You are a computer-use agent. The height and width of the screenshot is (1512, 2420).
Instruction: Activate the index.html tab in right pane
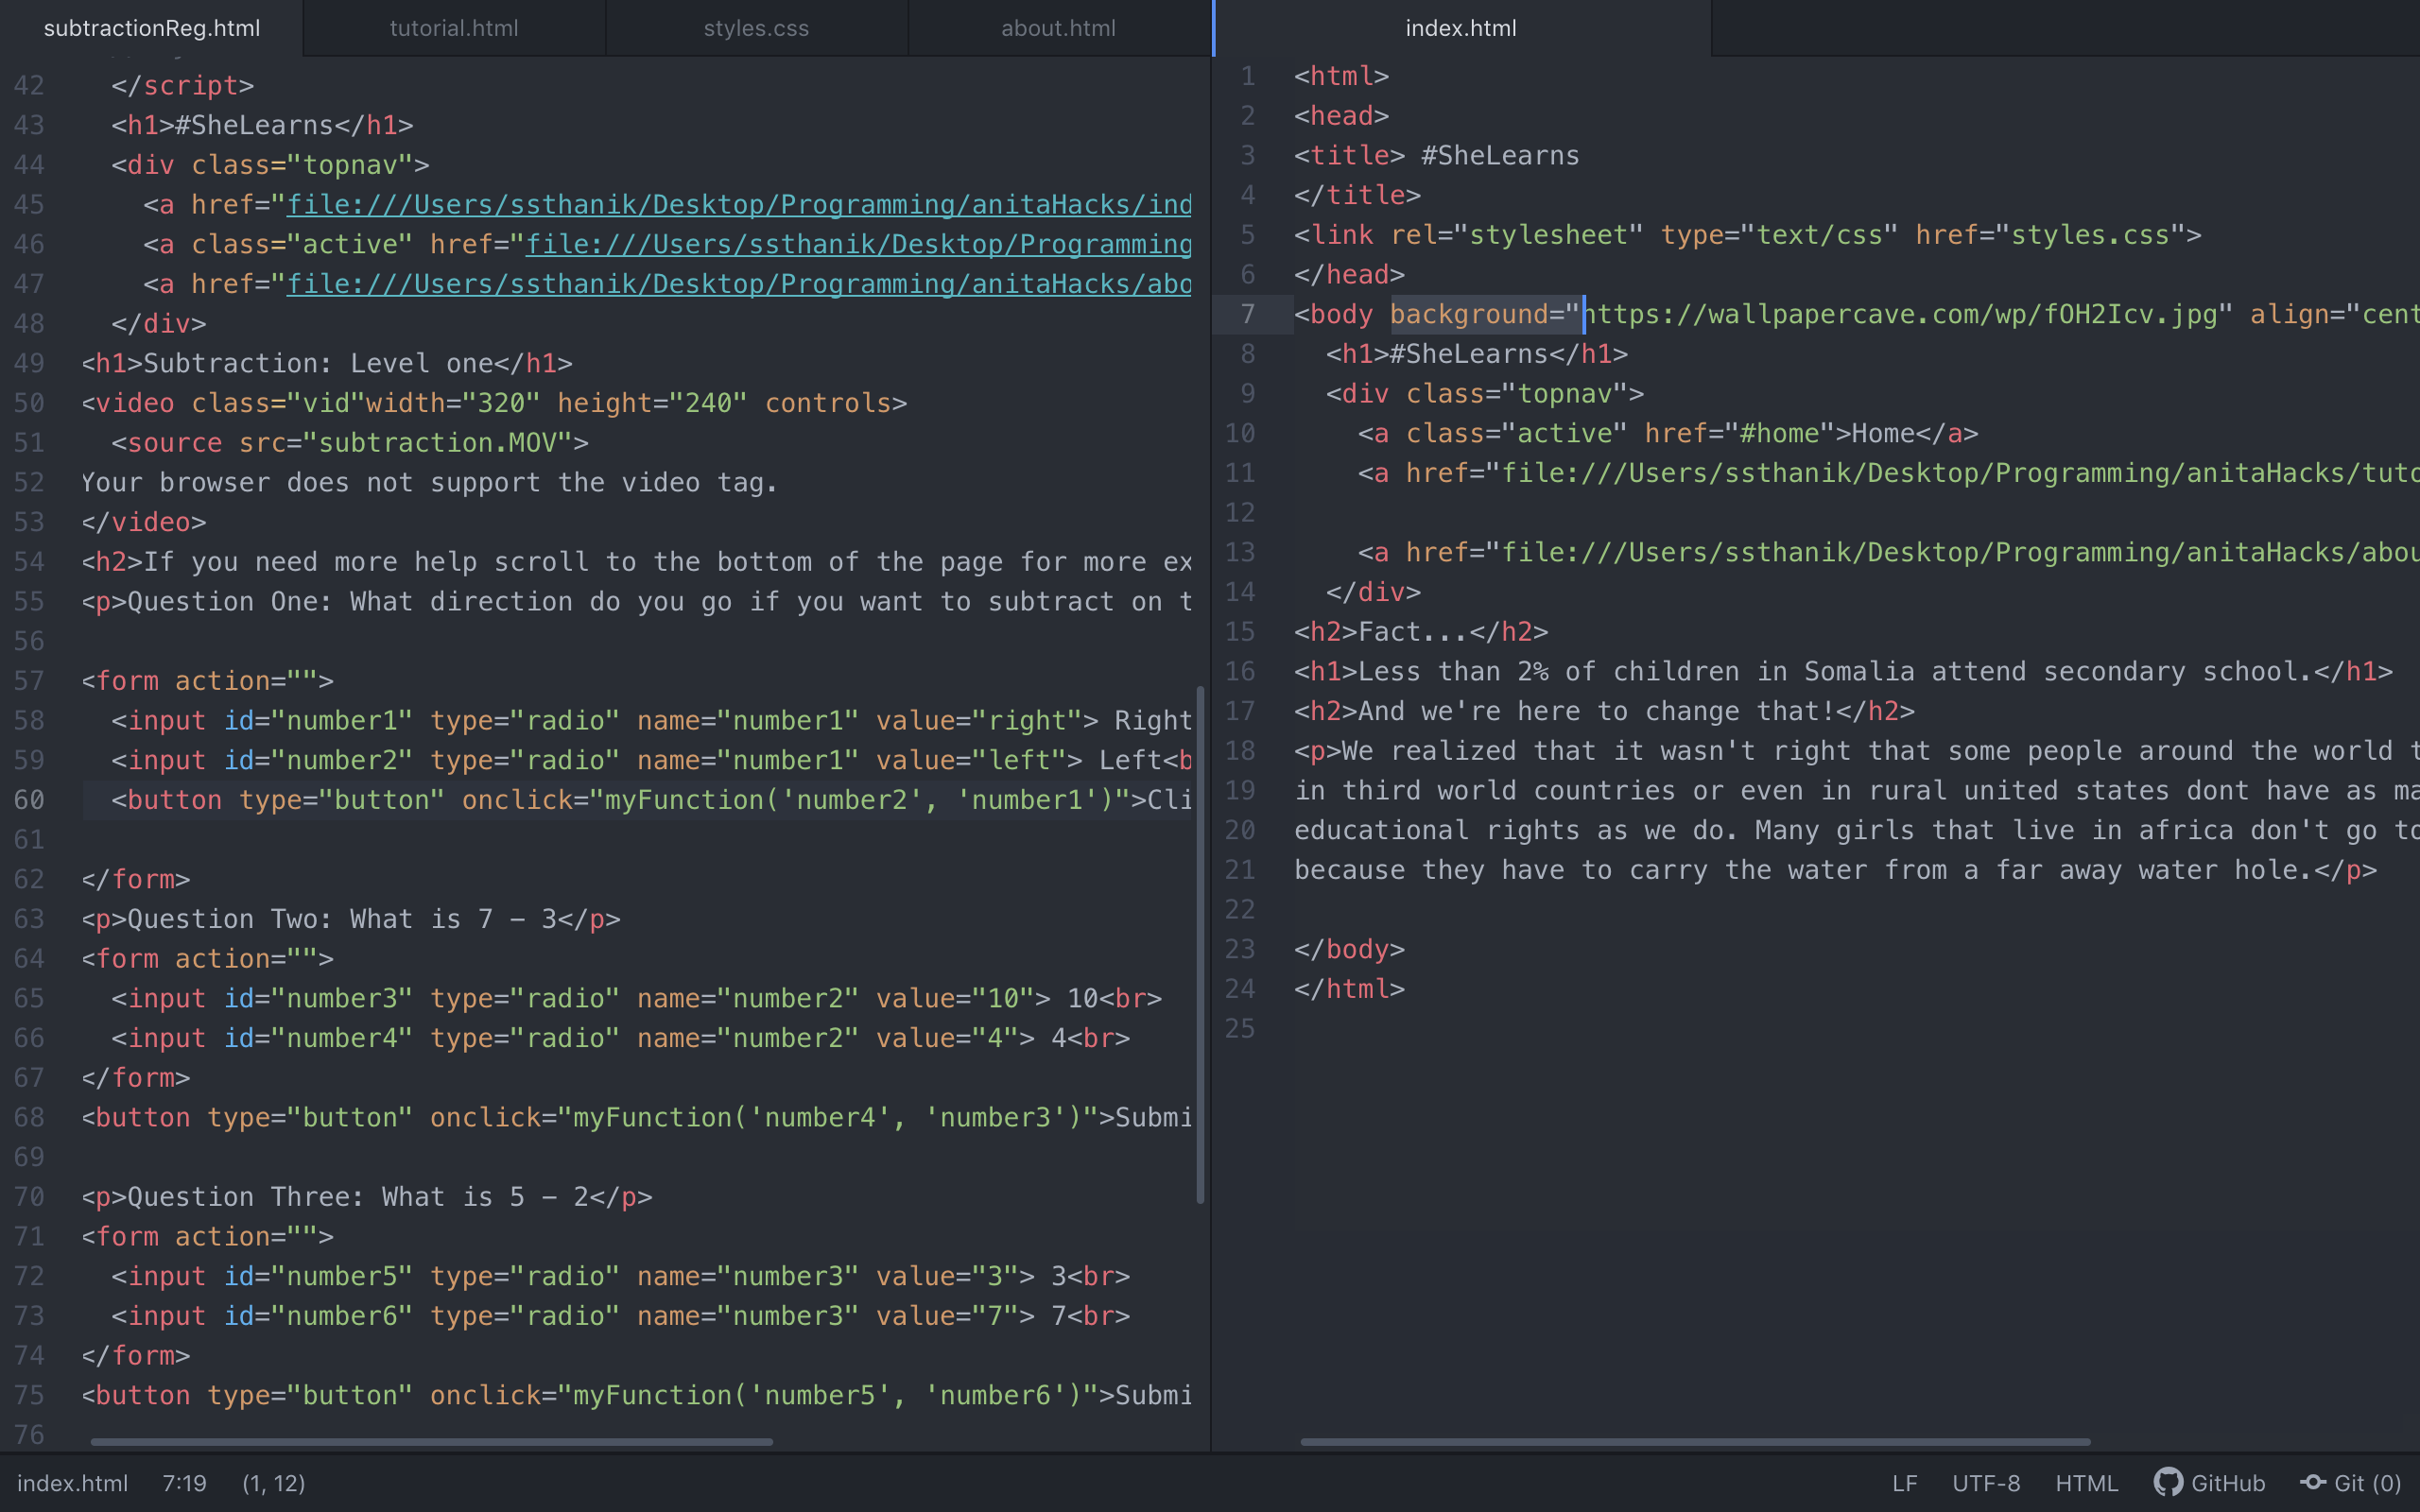click(1460, 28)
